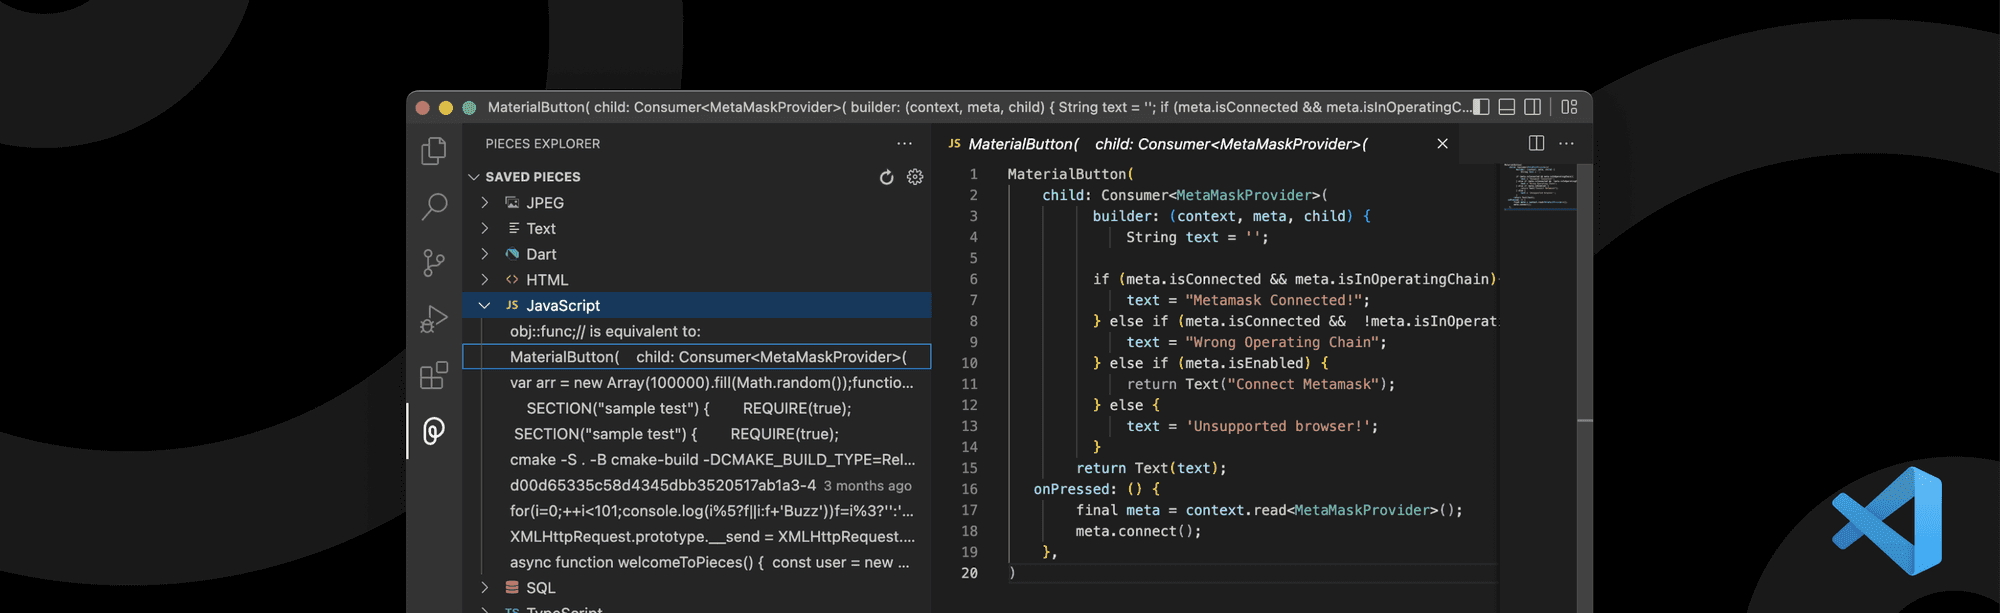Open Pieces Explorer more actions menu
The image size is (2000, 613).
(x=905, y=144)
